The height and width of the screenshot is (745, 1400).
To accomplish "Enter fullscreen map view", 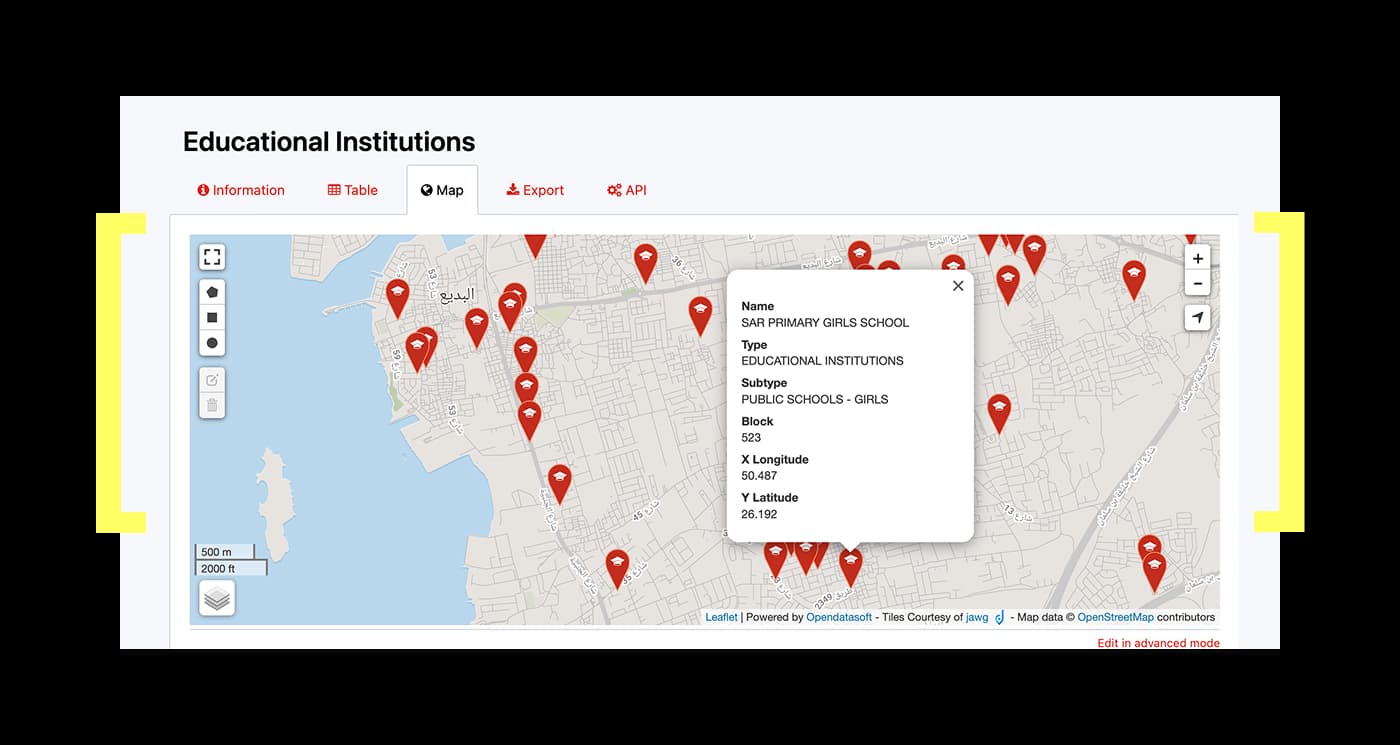I will (x=212, y=257).
